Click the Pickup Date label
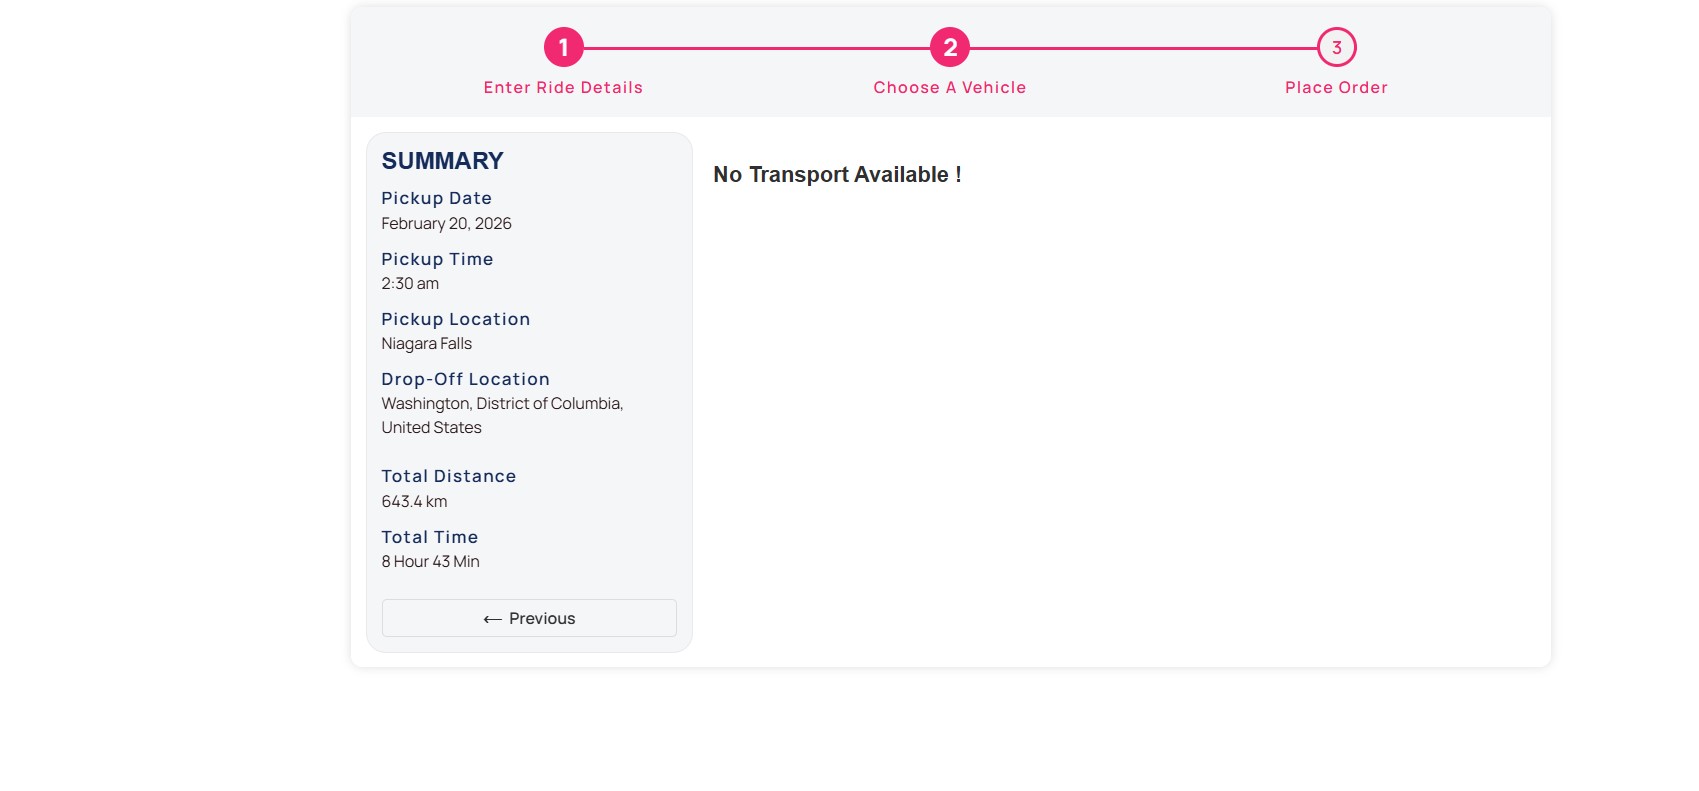Image resolution: width=1699 pixels, height=791 pixels. point(436,198)
